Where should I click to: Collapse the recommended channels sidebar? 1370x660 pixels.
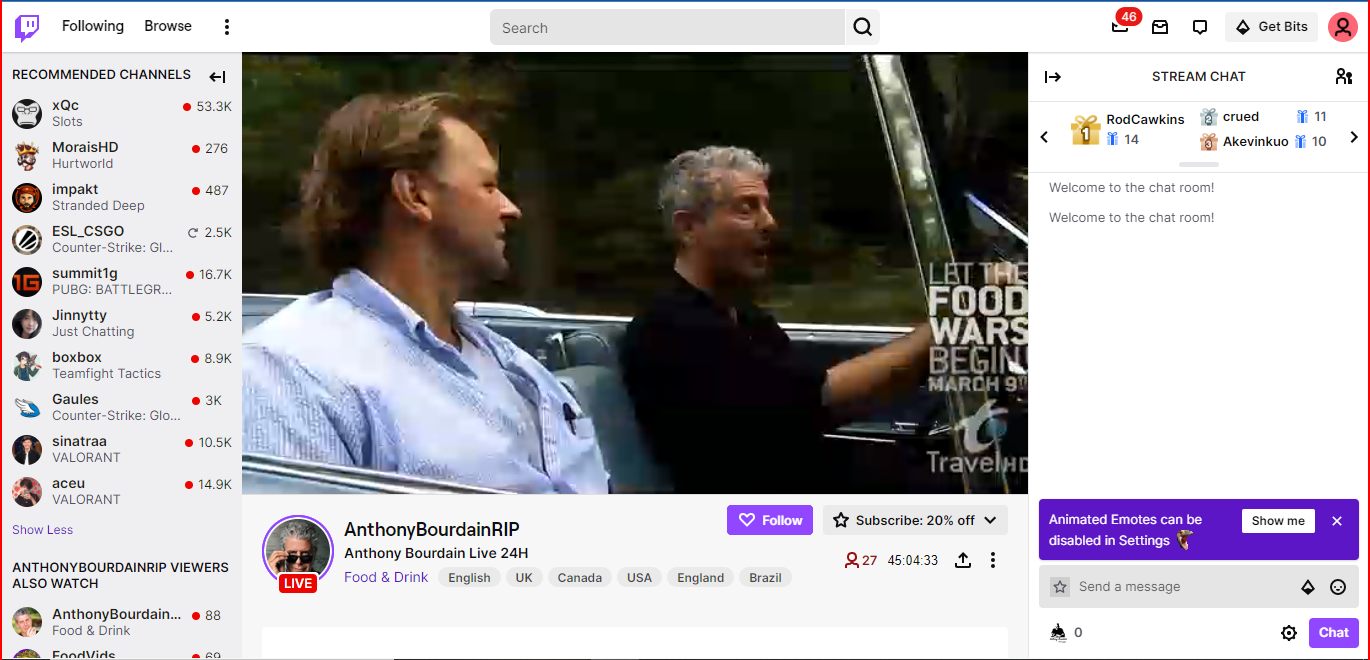pos(217,77)
